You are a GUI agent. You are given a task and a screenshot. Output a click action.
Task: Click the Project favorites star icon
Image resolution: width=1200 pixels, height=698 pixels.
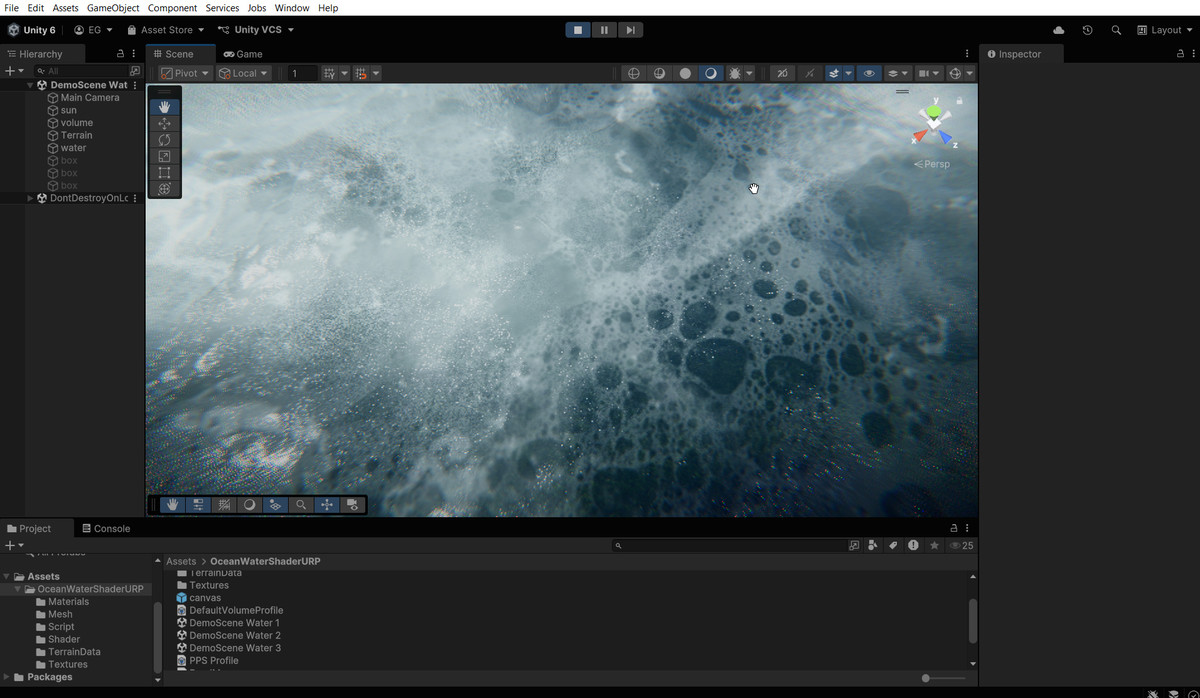tap(934, 545)
